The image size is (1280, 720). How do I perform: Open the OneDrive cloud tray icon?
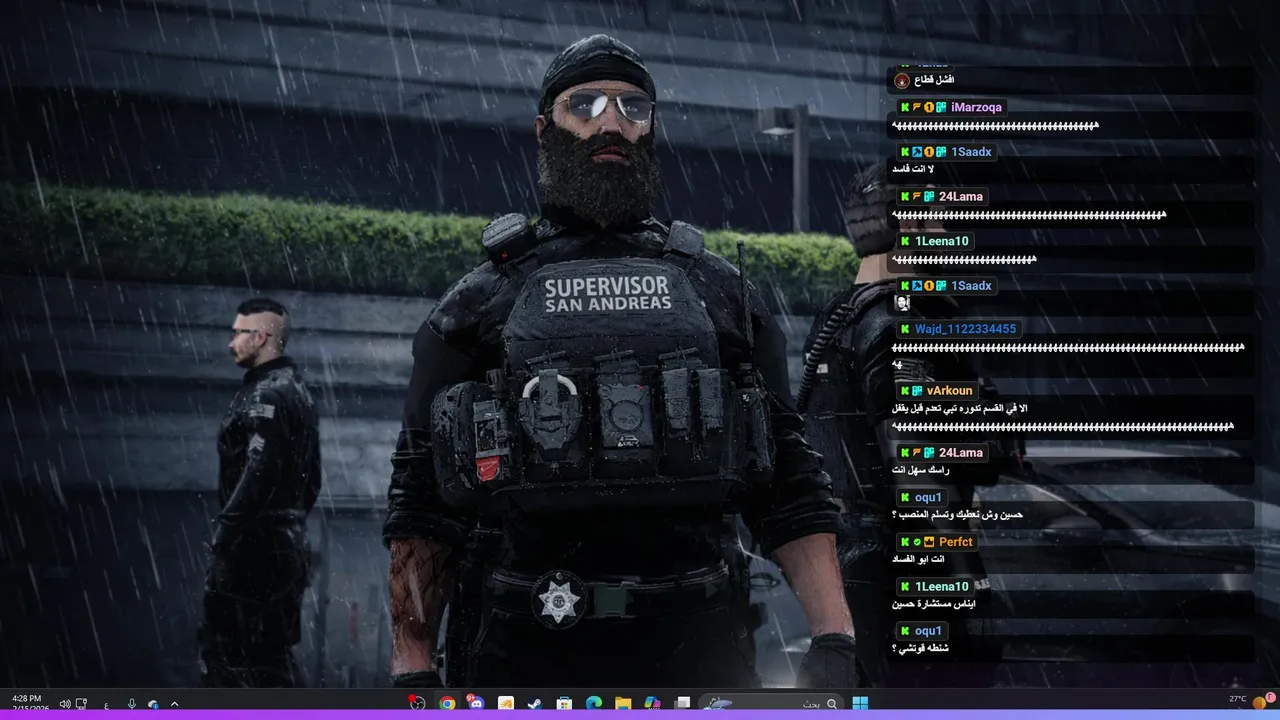click(153, 705)
